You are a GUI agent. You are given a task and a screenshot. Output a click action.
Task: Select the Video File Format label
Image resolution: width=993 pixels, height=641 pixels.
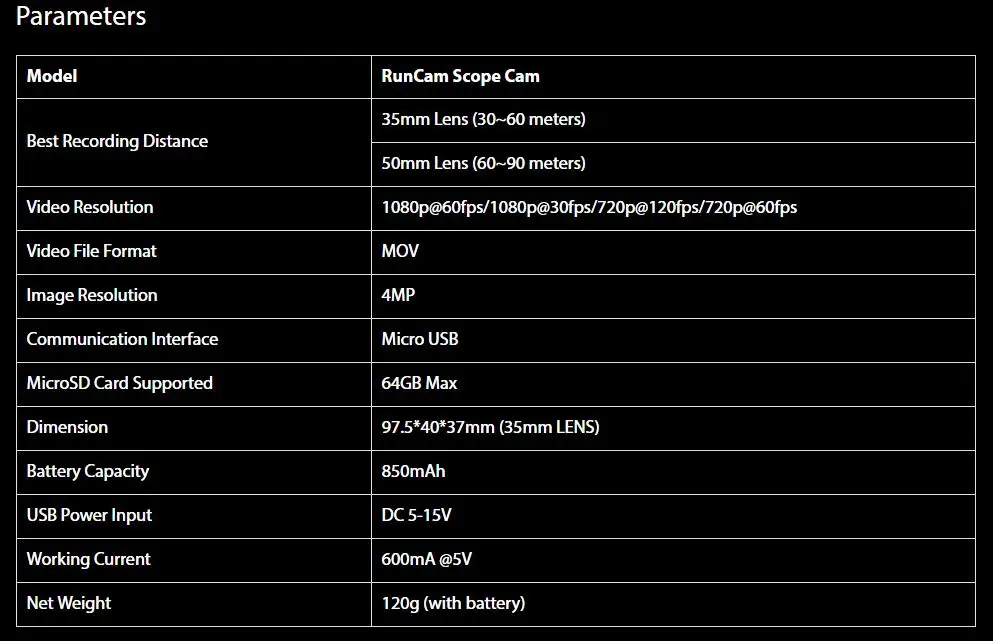coord(91,251)
